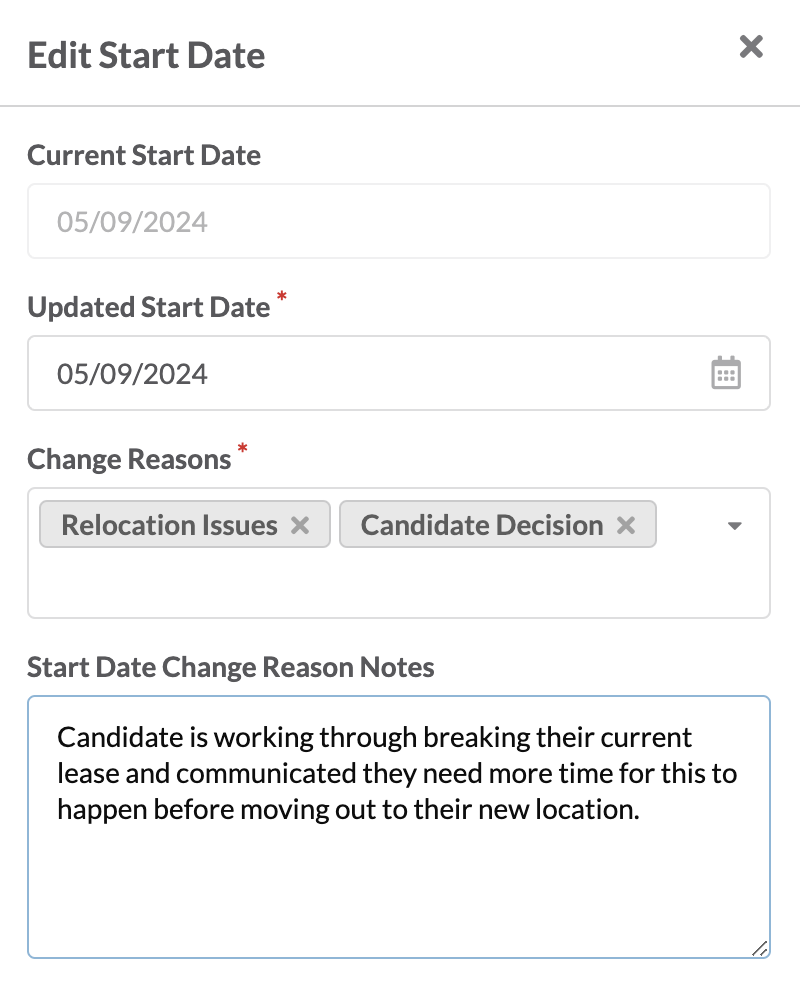Select the Relocation Issues tag label
Image resolution: width=800 pixels, height=990 pixels.
click(169, 525)
